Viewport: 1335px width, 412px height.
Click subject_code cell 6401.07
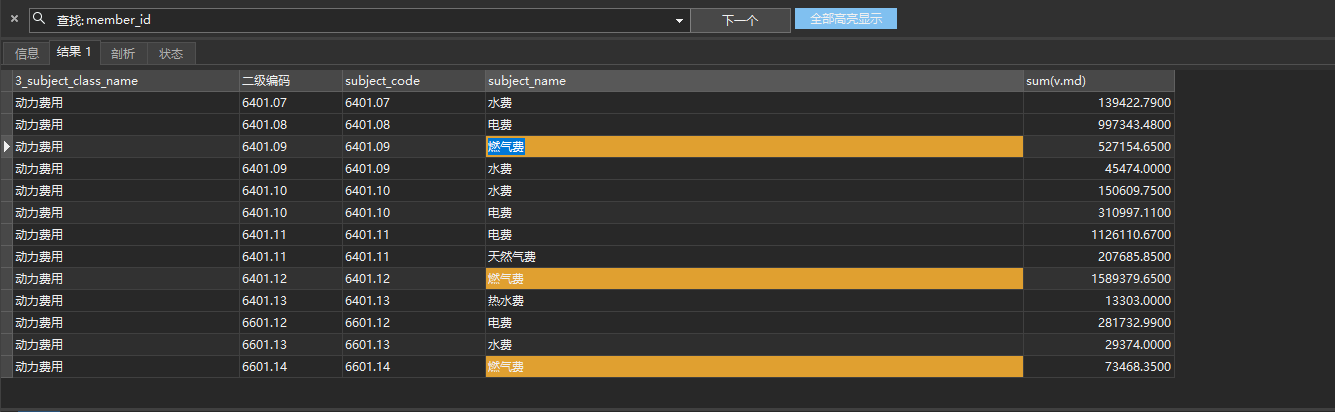pos(413,103)
